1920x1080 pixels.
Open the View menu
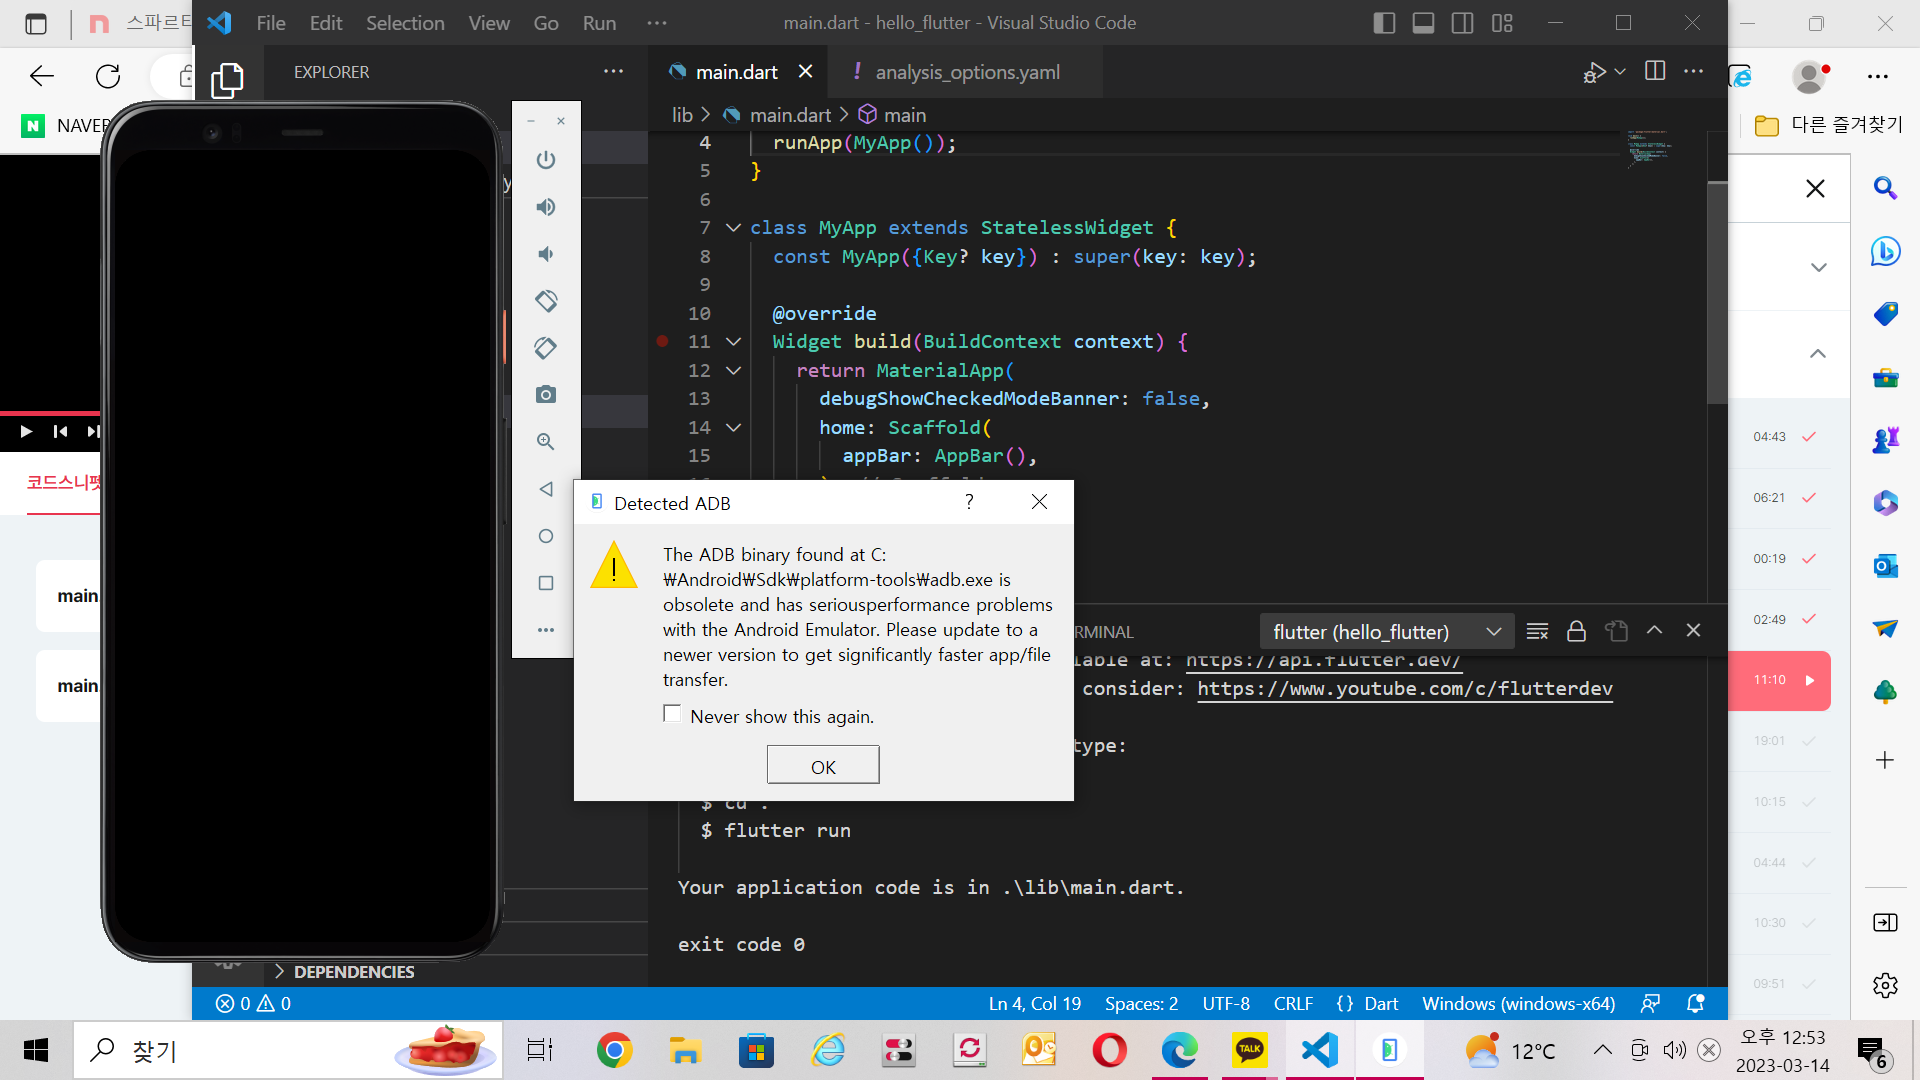489,23
